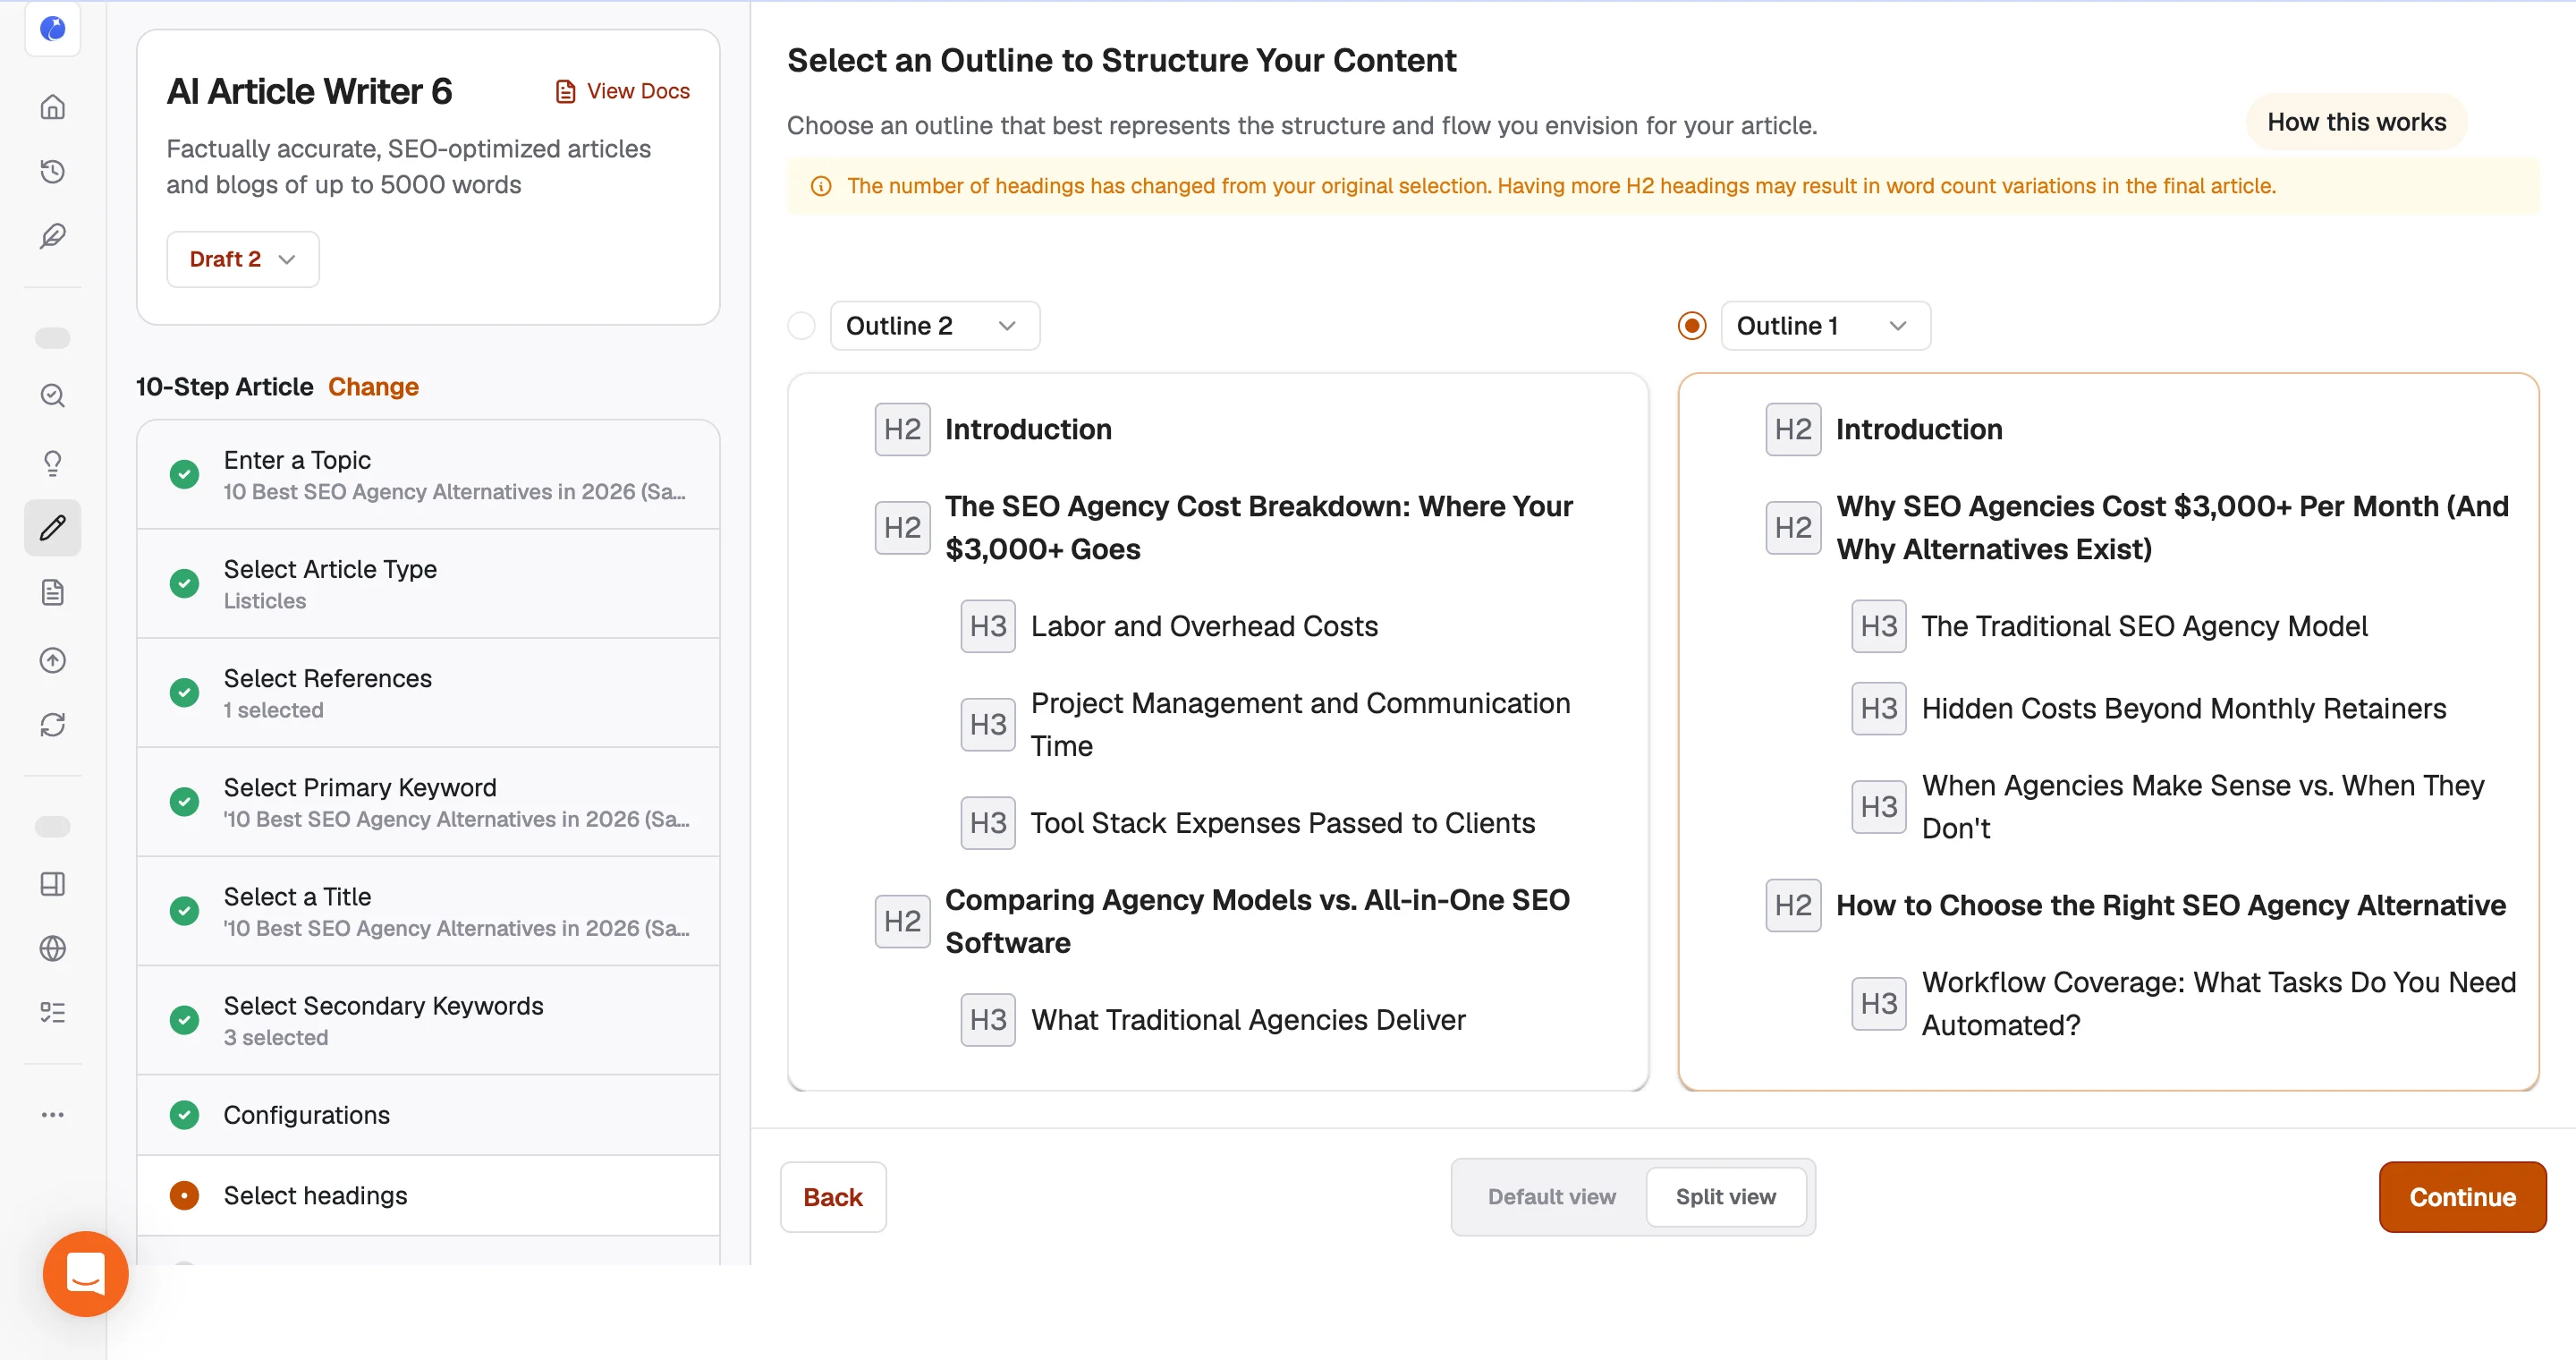This screenshot has height=1360, width=2576.
Task: Switch to Split view
Action: (x=1726, y=1197)
